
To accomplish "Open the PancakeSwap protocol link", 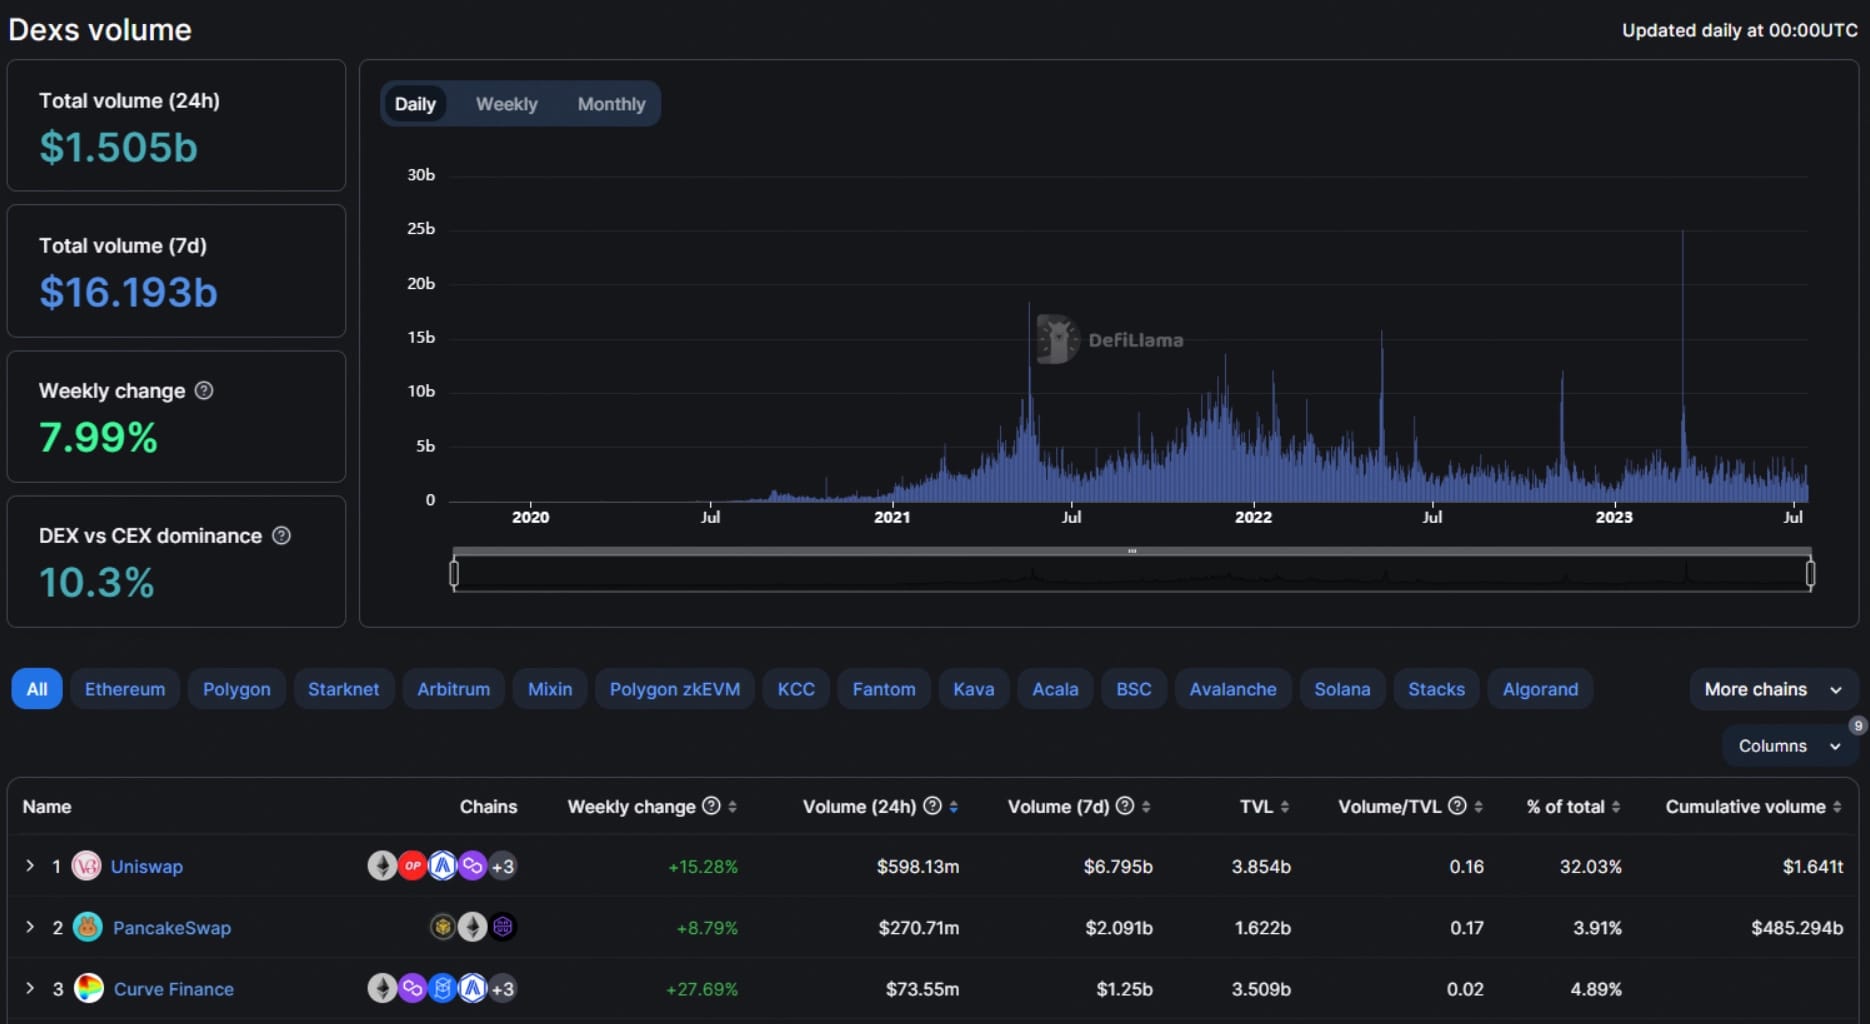I will tap(172, 927).
